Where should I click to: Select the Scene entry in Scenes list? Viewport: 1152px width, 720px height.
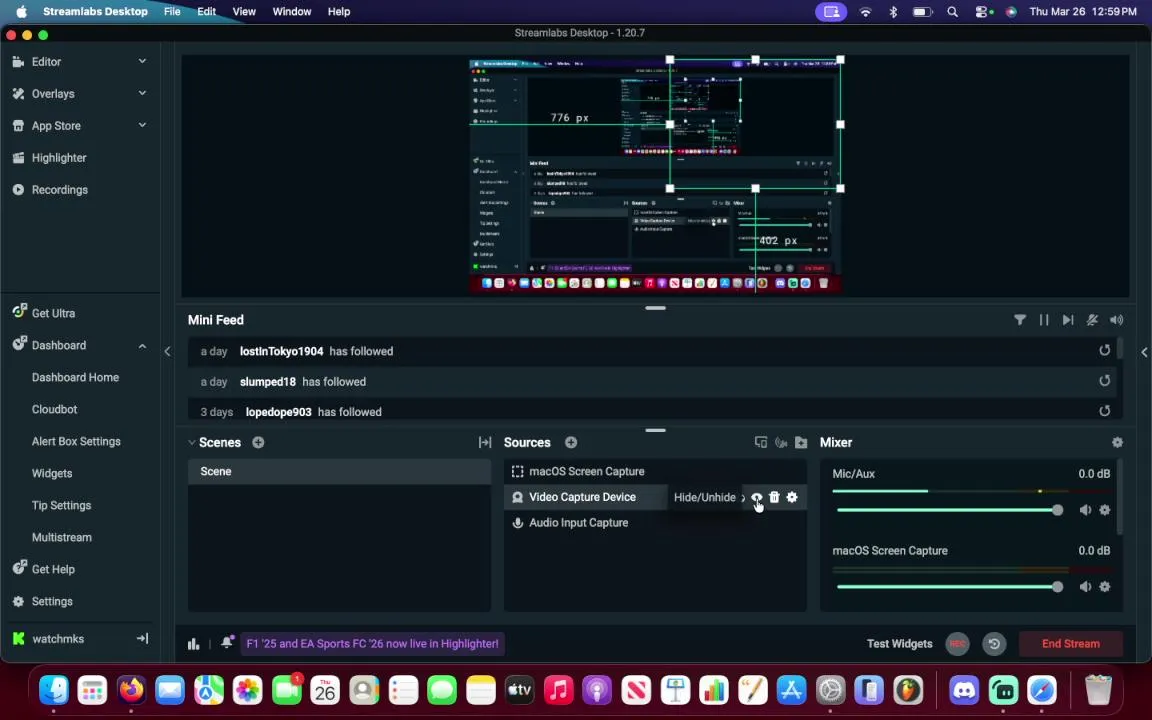(x=339, y=472)
